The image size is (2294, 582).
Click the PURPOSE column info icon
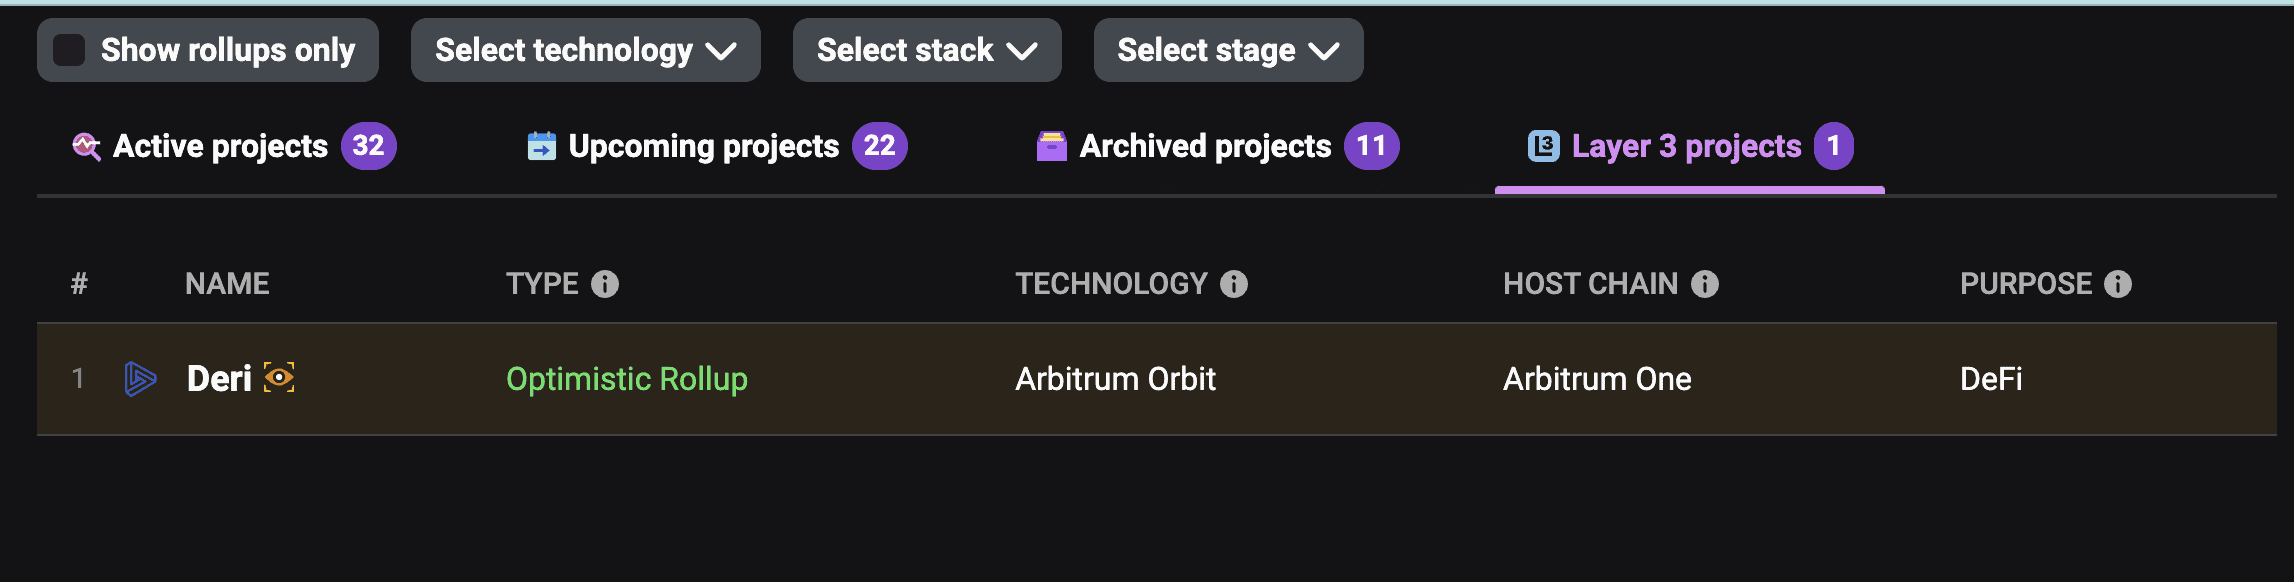pyautogui.click(x=2118, y=284)
